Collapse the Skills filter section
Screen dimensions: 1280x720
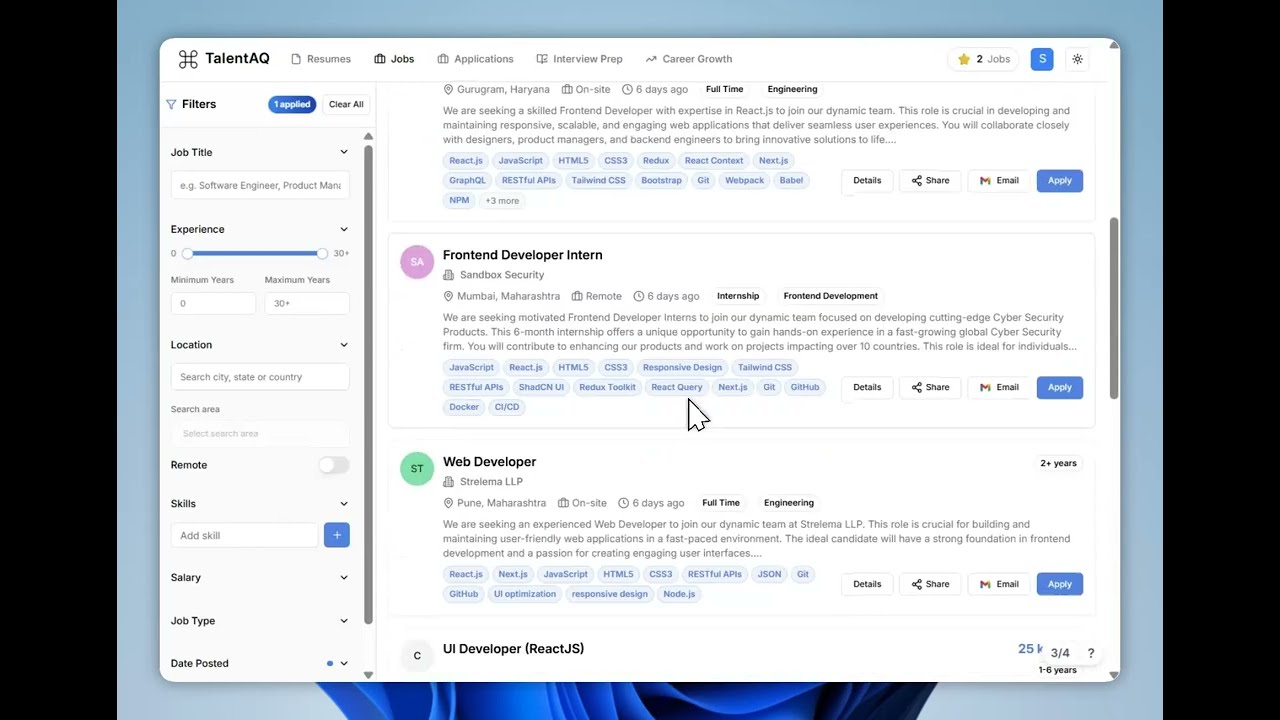[344, 504]
